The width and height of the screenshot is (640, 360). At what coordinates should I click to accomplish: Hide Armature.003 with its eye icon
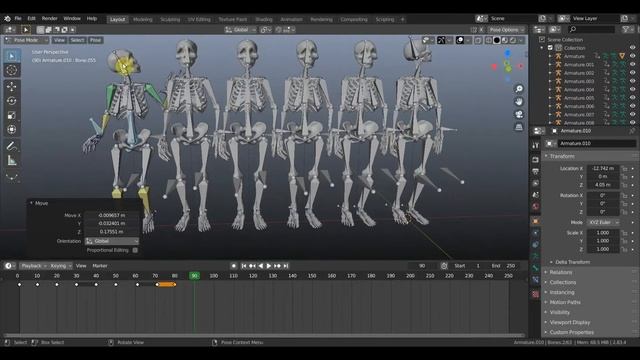(x=633, y=81)
